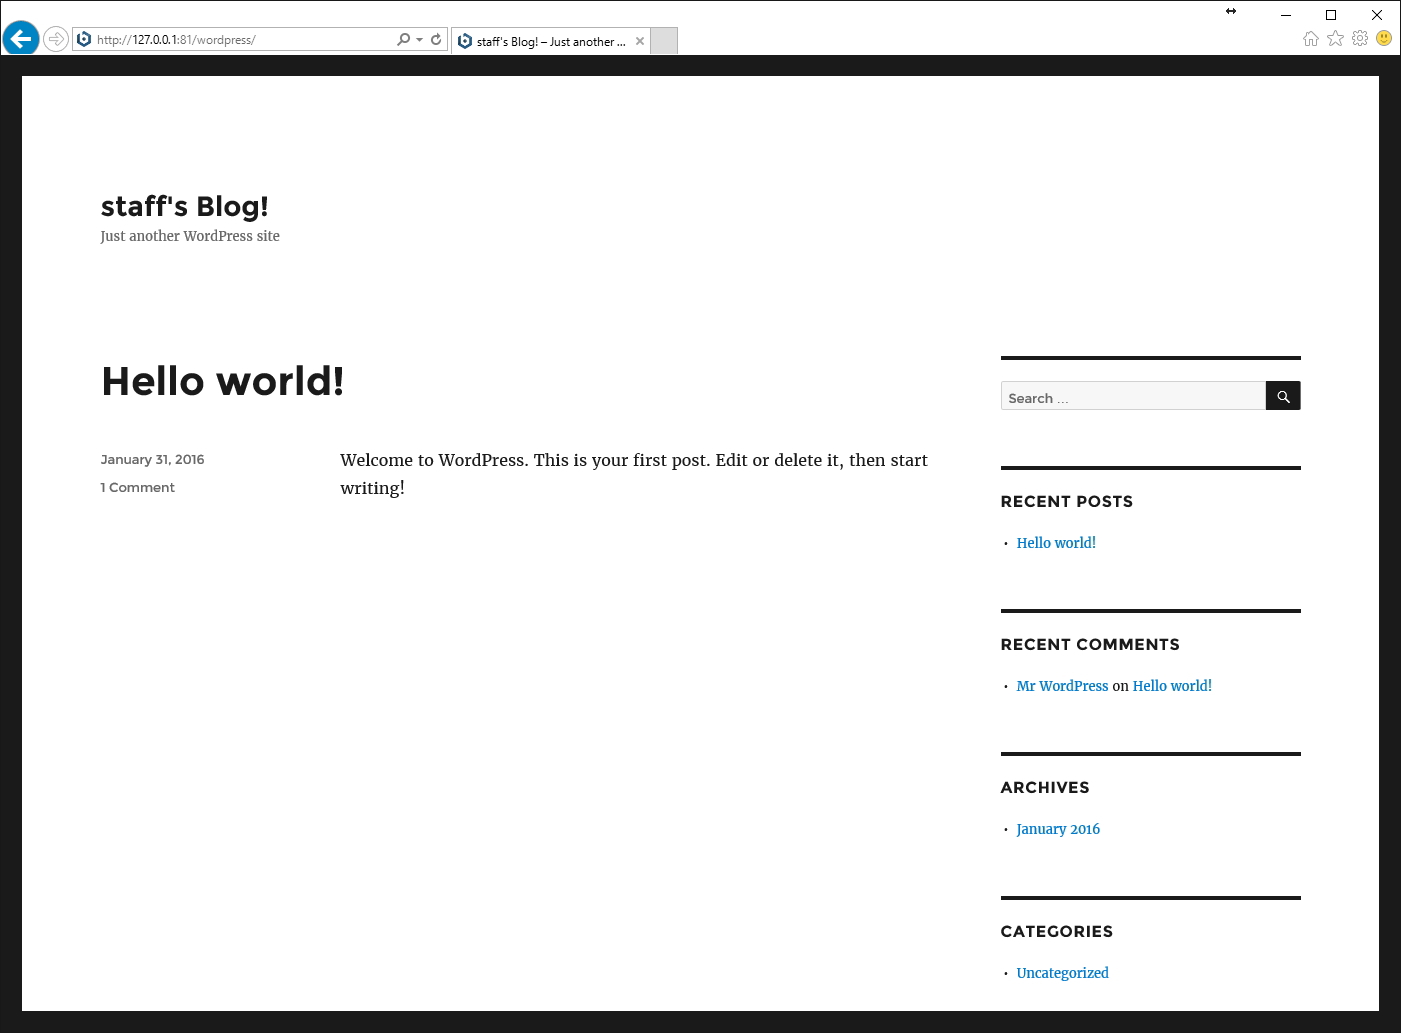
Task: Click the "January 31, 2016" post date link
Action: pyautogui.click(x=152, y=460)
